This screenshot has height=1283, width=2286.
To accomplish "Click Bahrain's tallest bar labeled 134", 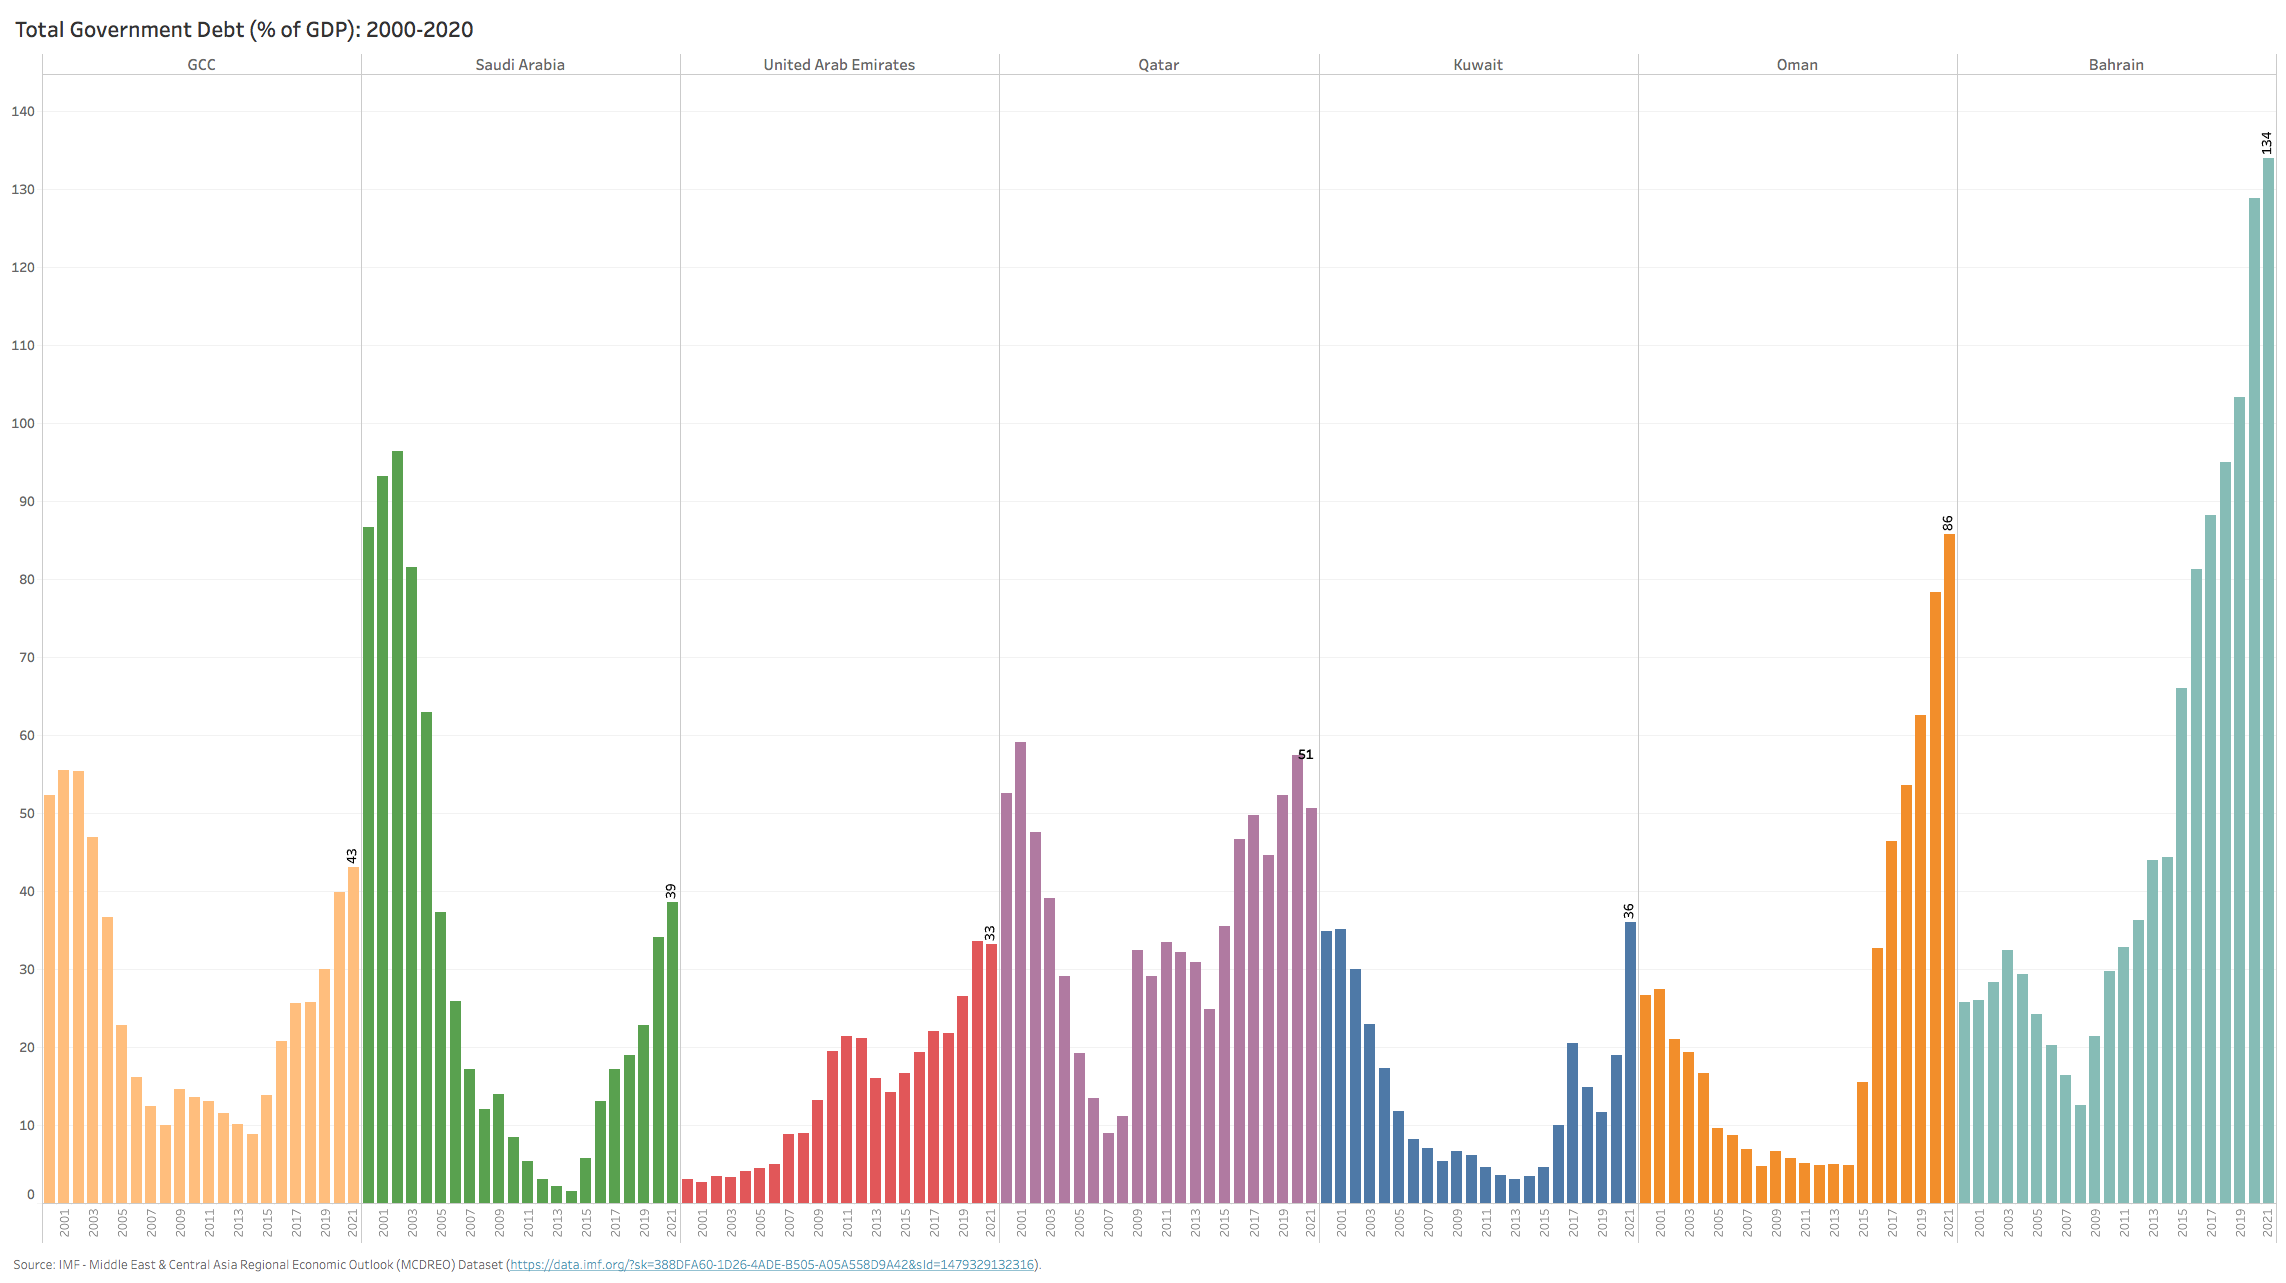I will click(x=2268, y=680).
